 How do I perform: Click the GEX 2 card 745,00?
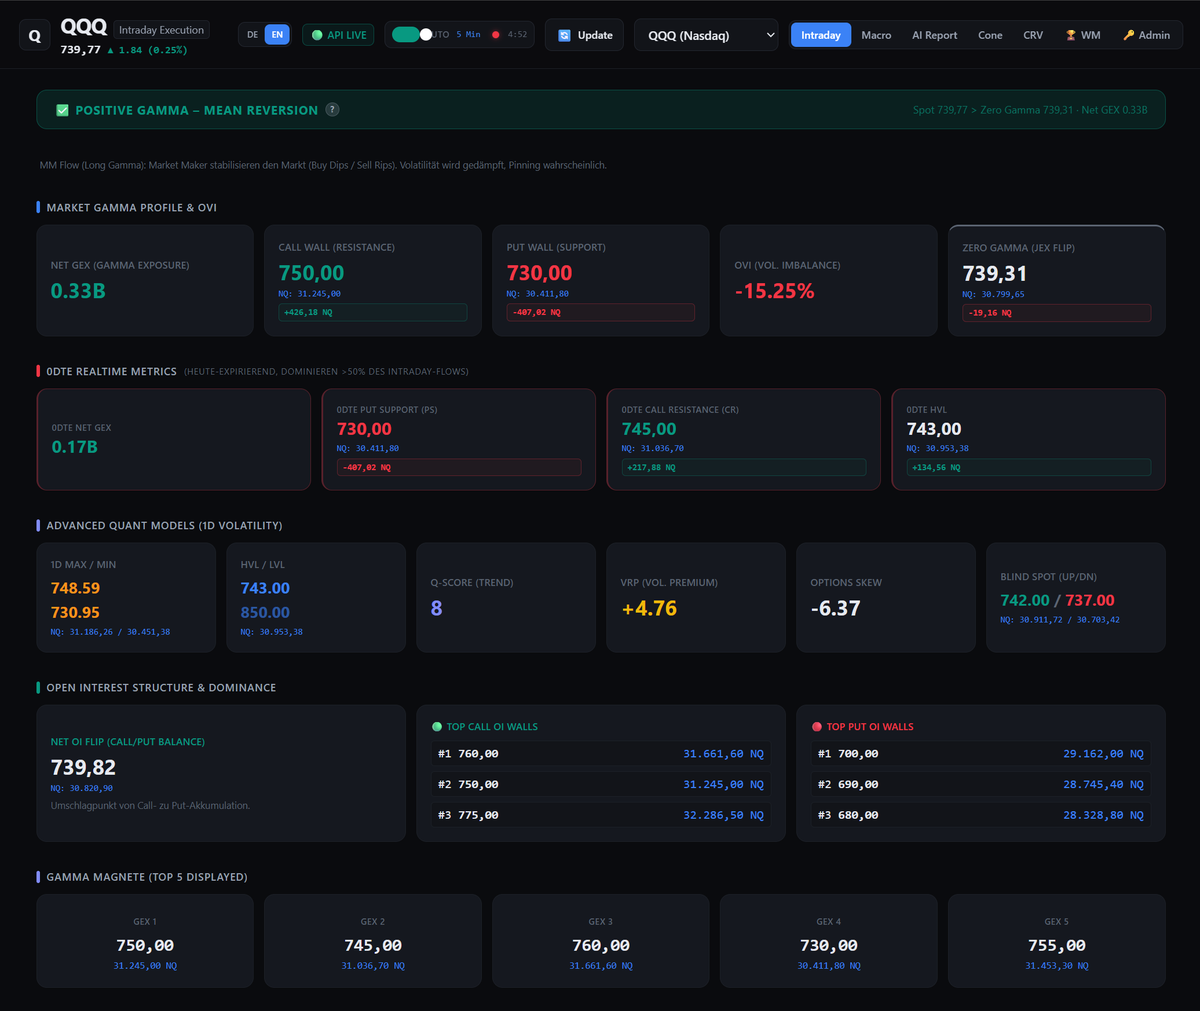(x=373, y=941)
